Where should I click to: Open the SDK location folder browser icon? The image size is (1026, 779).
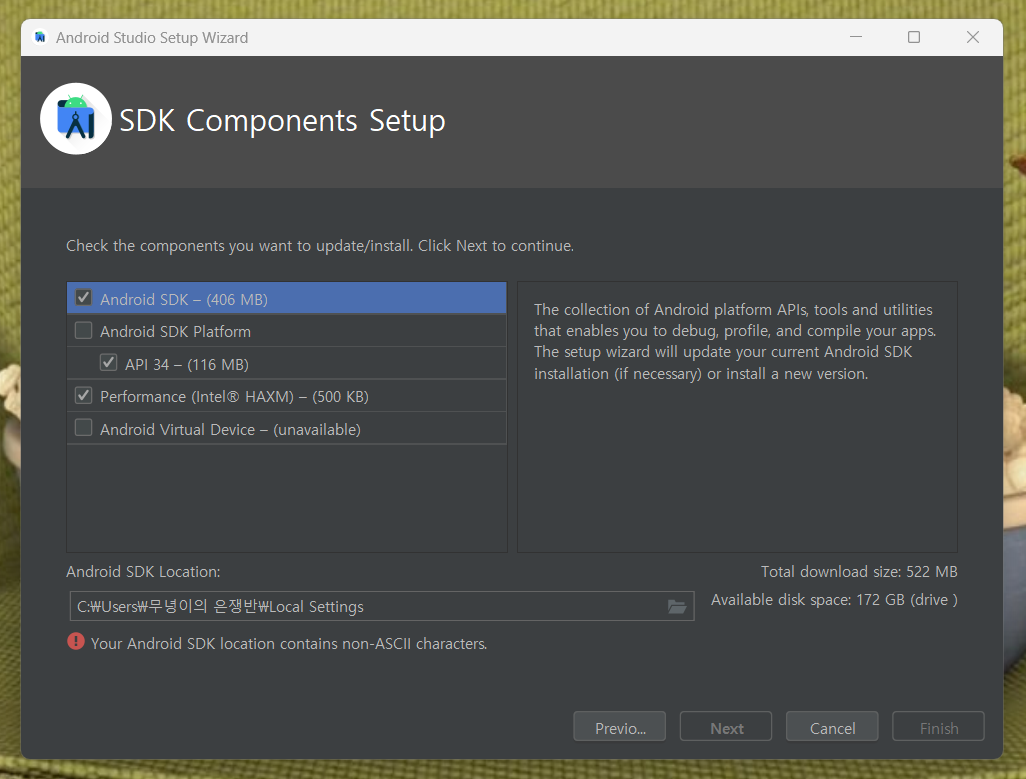tap(677, 607)
